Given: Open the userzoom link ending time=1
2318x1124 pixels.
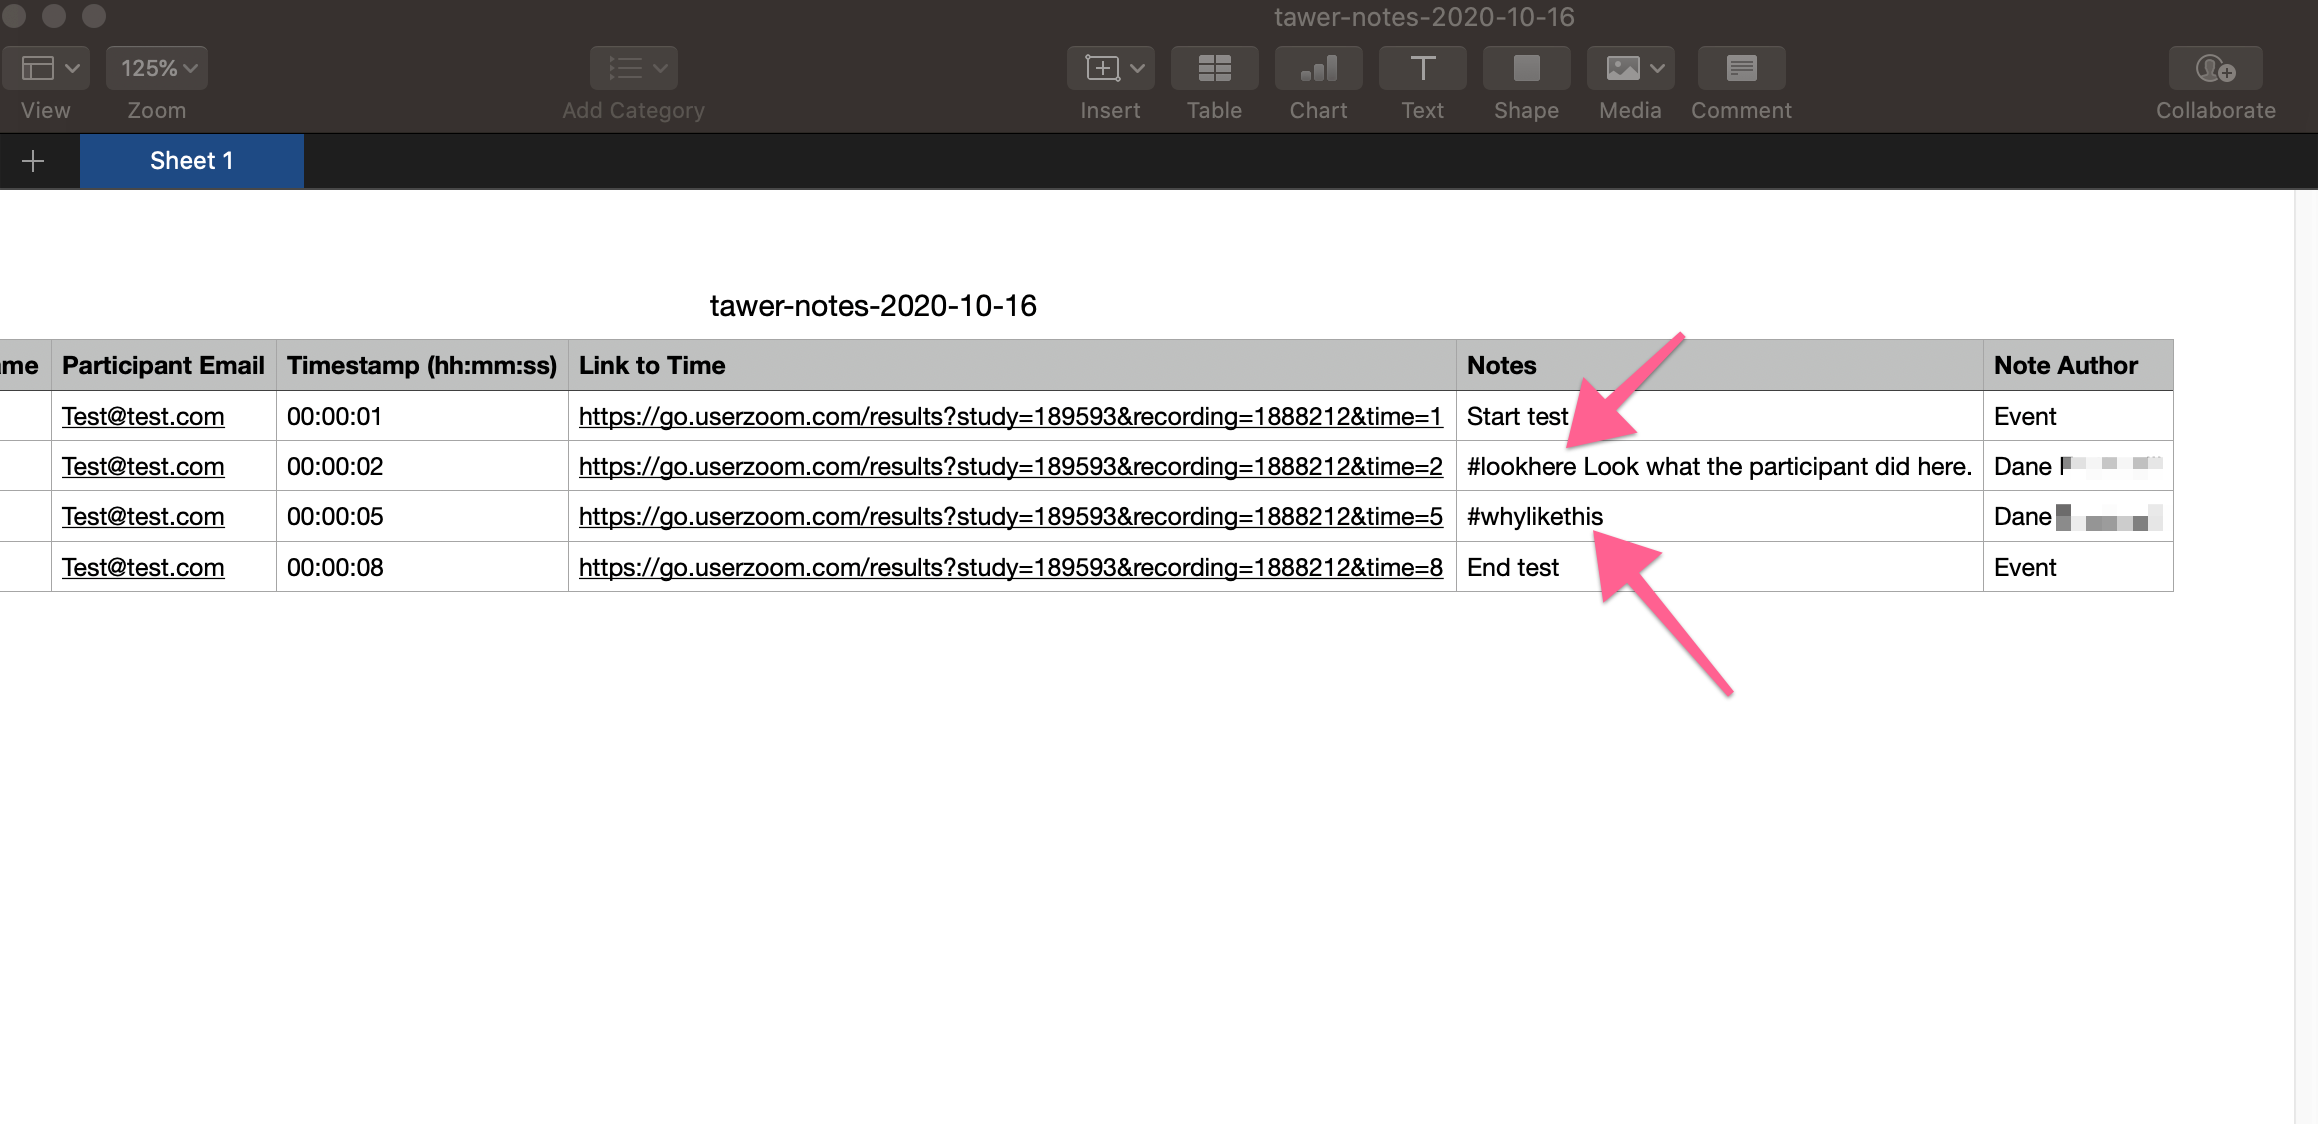Looking at the screenshot, I should click(x=1011, y=416).
